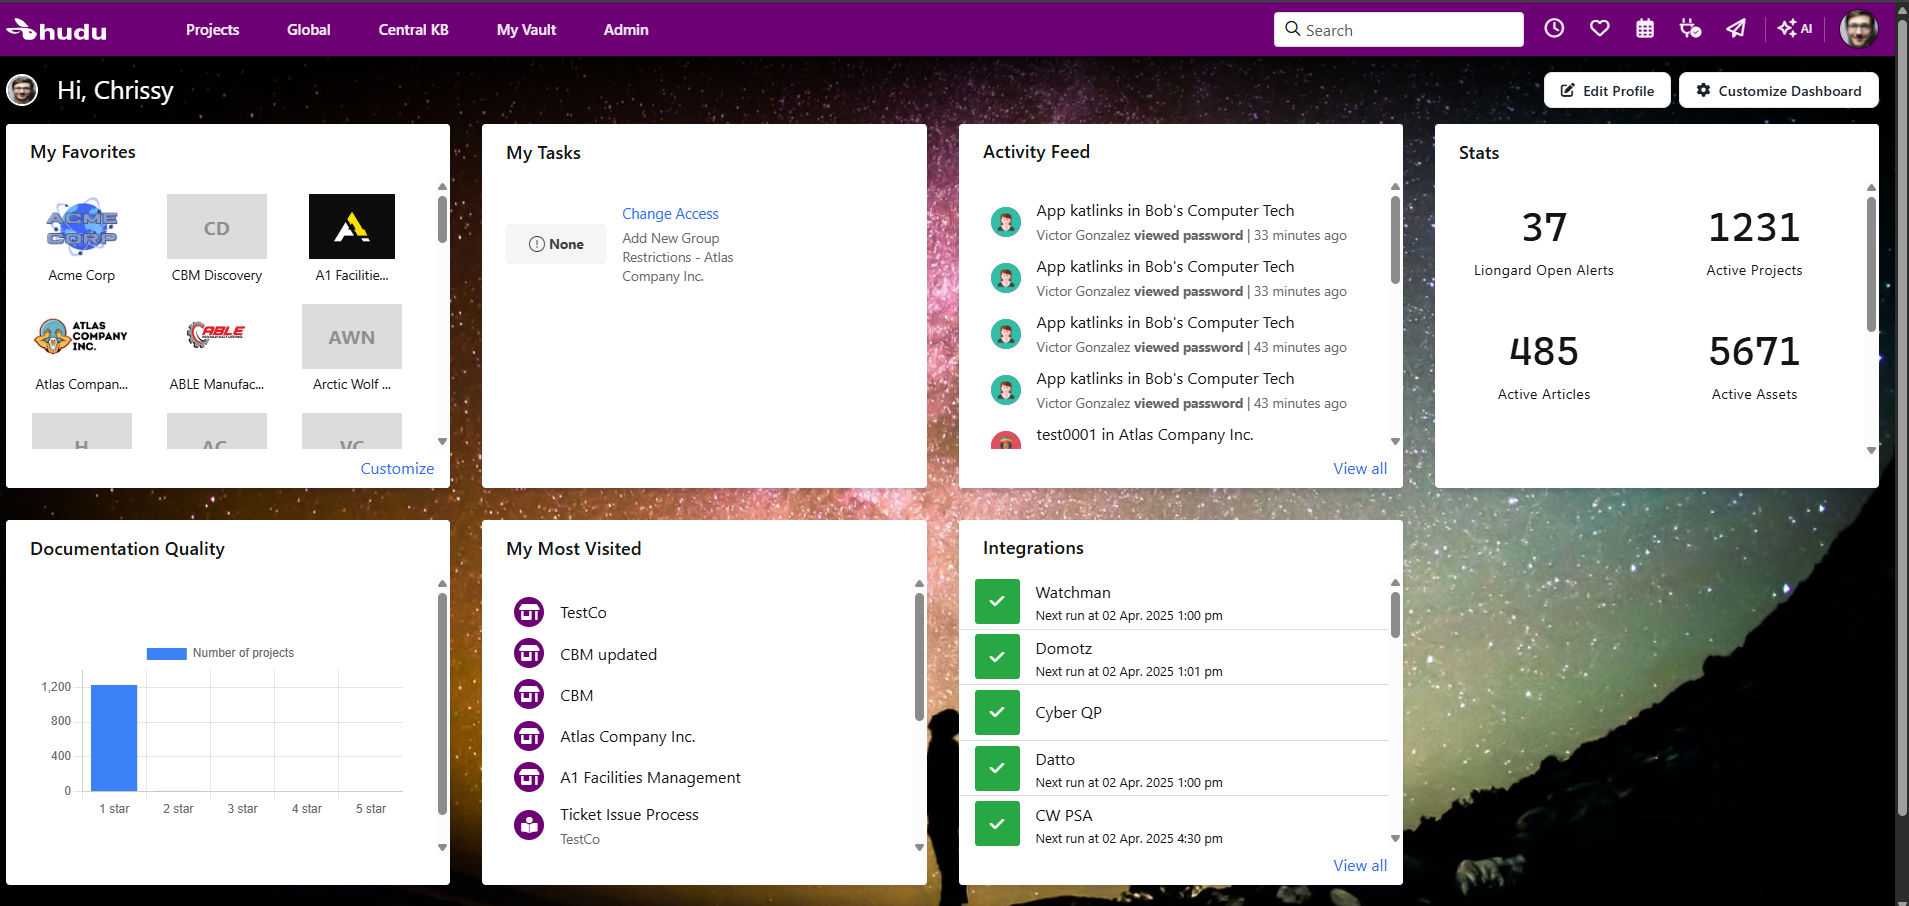Open the Projects menu
Screen dimensions: 1909x906
[212, 30]
